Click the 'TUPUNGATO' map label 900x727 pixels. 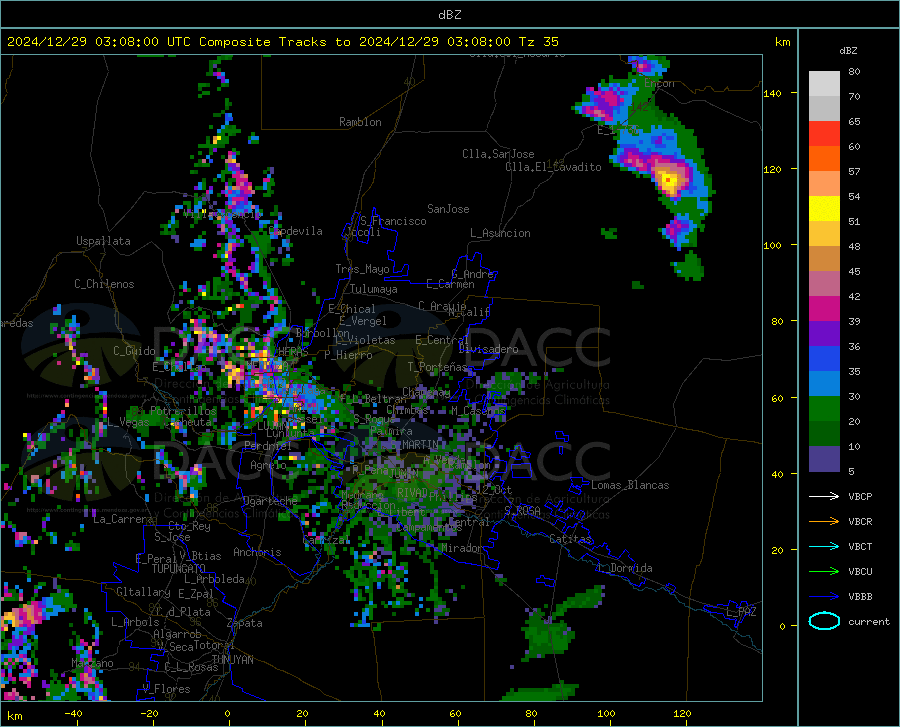179,569
